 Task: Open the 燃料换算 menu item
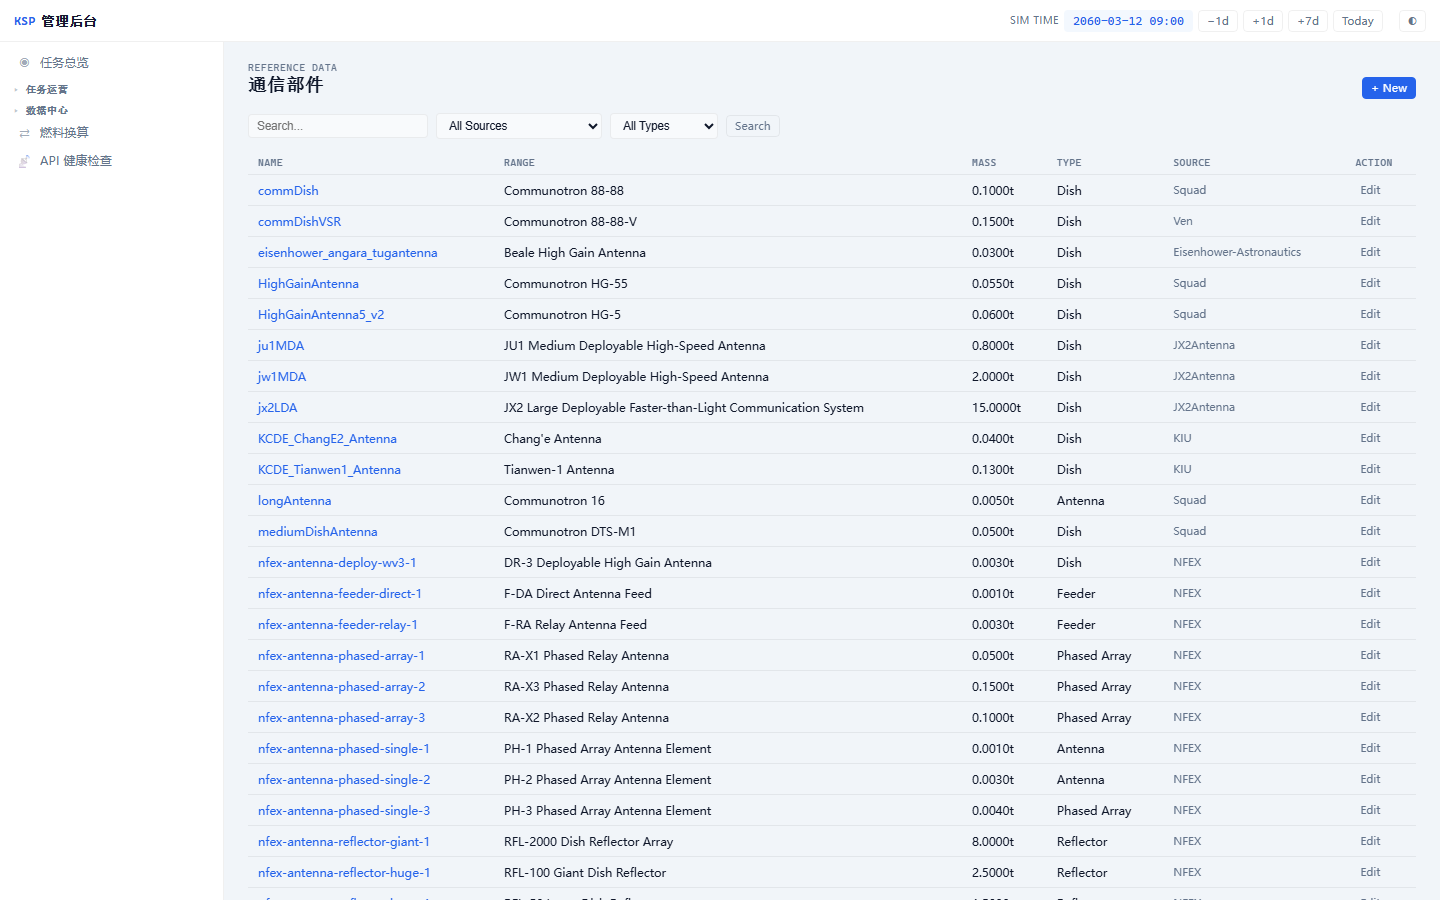point(64,132)
